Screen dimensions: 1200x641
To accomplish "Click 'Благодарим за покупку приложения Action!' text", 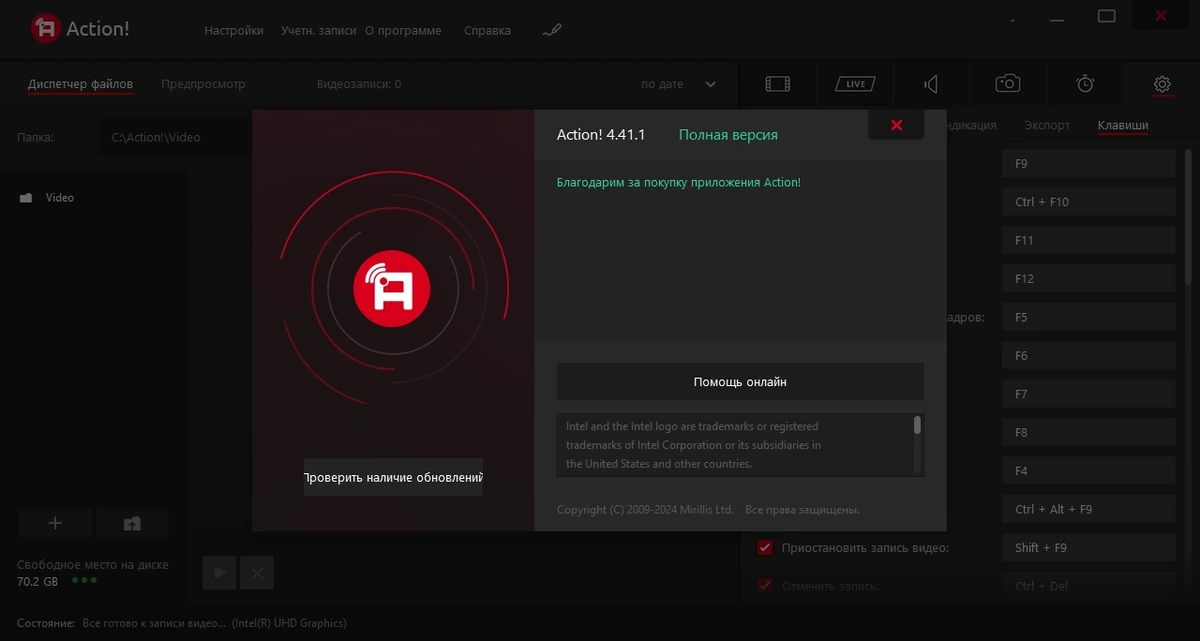I will click(x=679, y=182).
